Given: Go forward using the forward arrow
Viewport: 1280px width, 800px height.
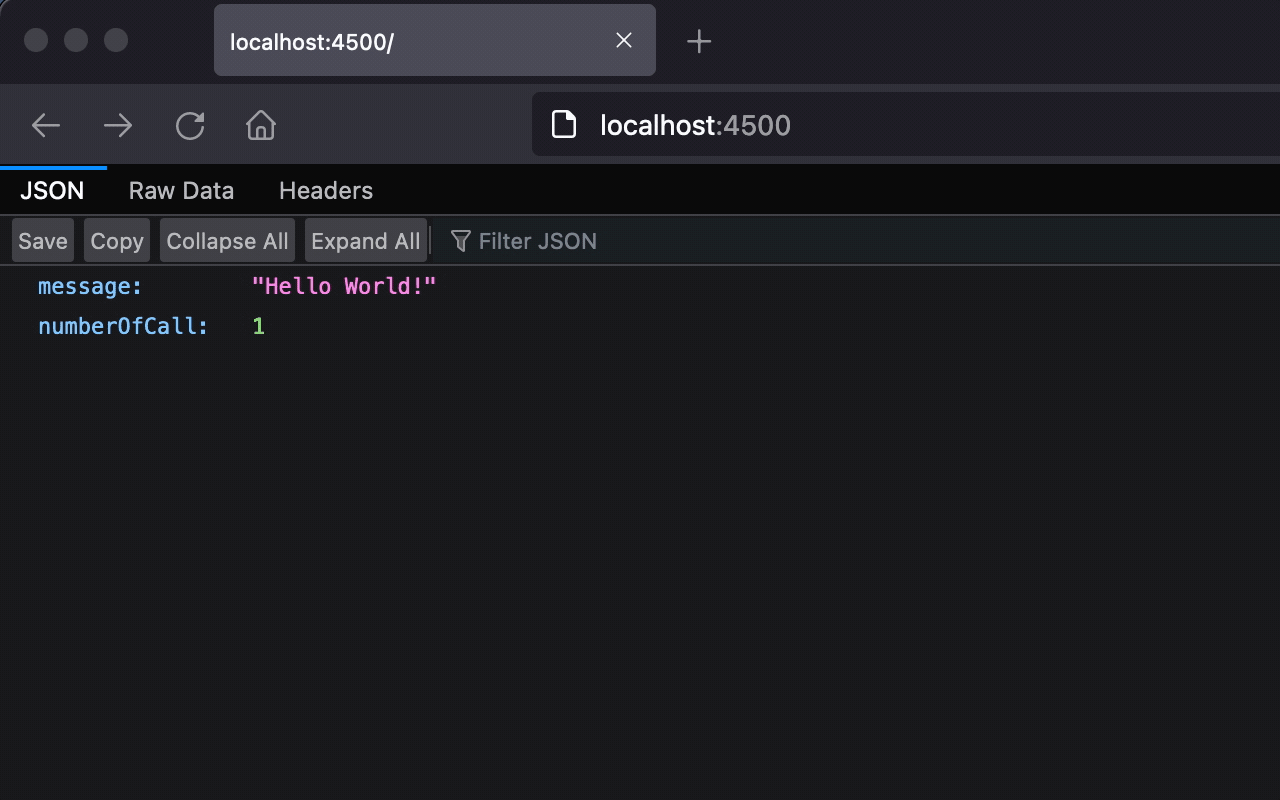Looking at the screenshot, I should [x=117, y=124].
